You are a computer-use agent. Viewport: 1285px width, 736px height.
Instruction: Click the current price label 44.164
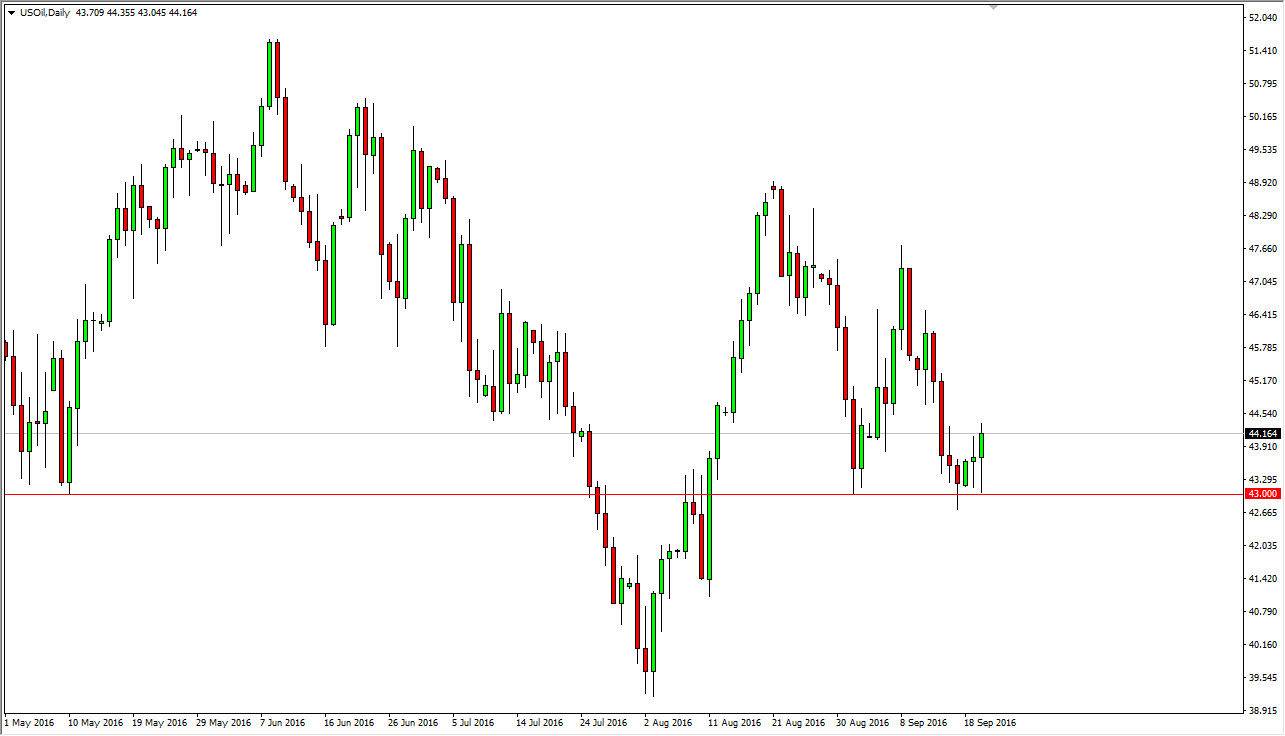[x=1262, y=434]
